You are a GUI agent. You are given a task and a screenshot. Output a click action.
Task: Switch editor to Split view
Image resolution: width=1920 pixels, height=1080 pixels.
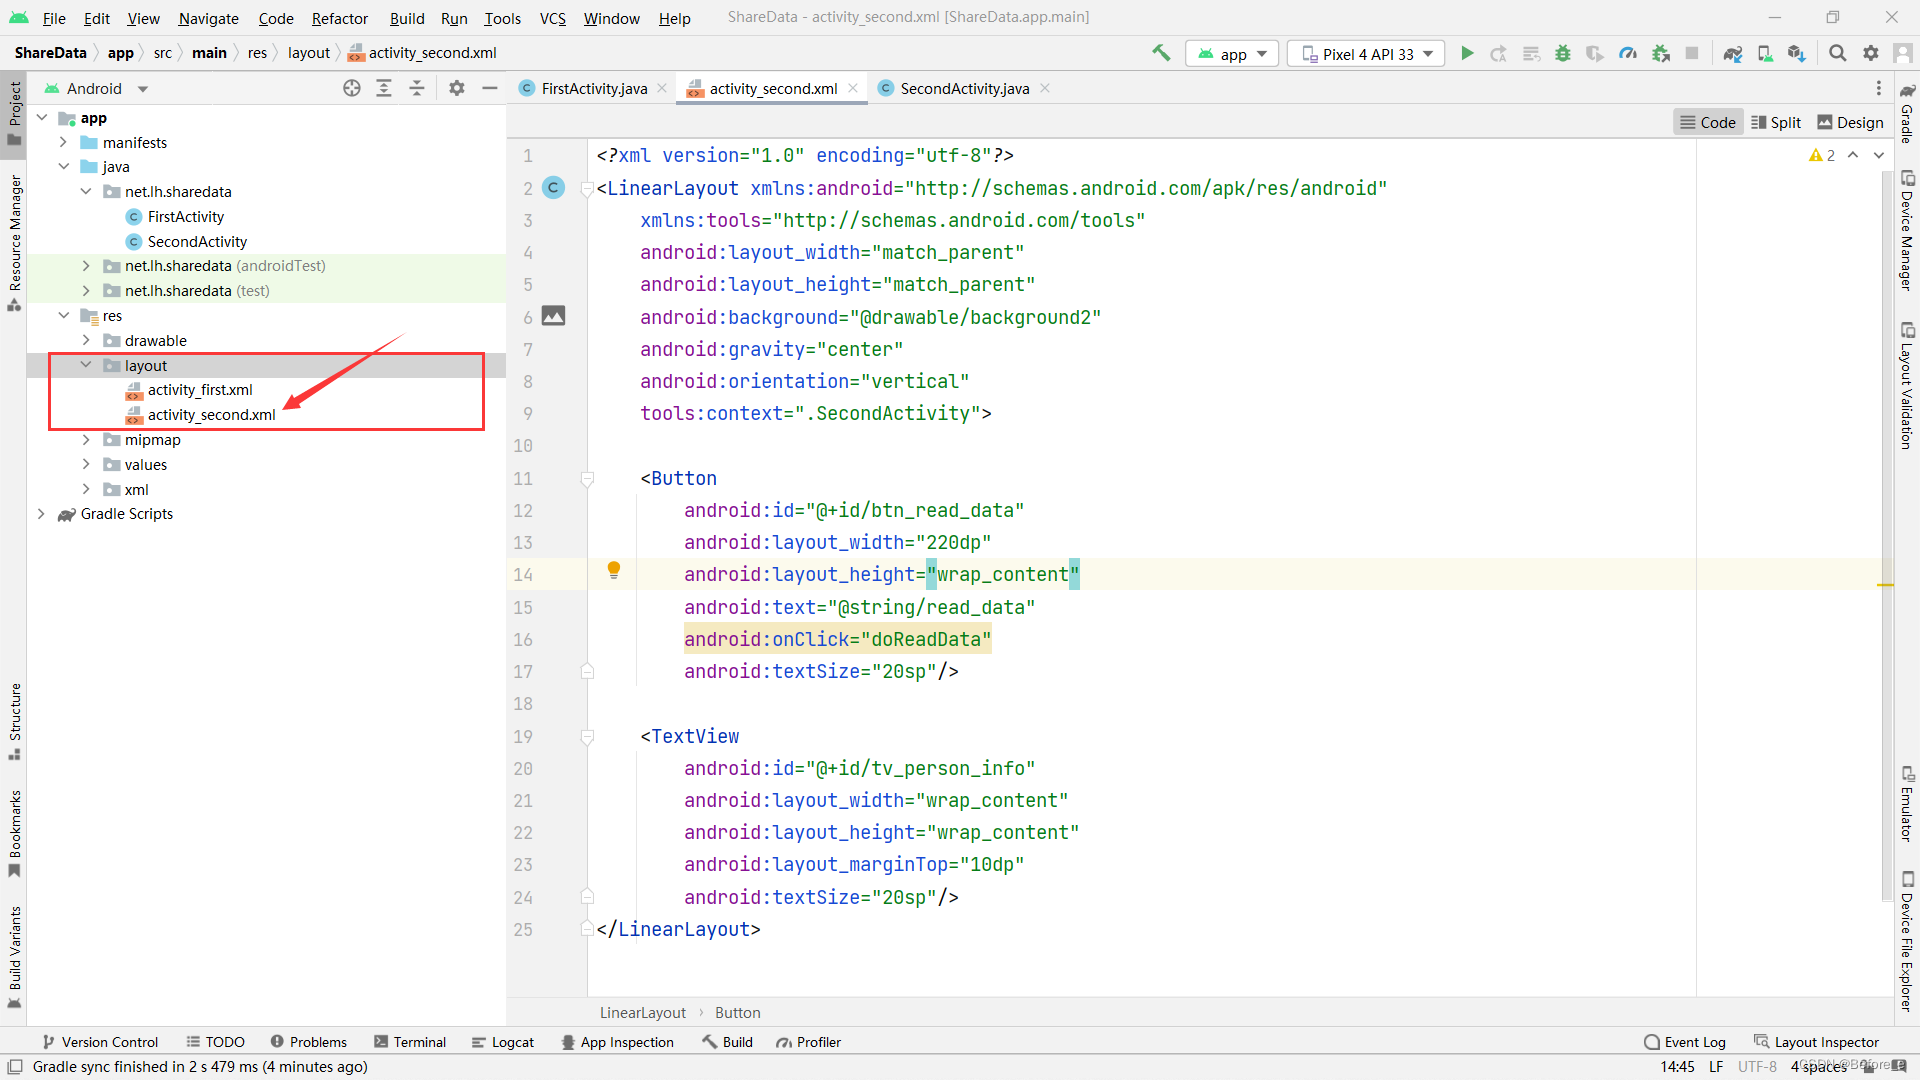click(1776, 122)
